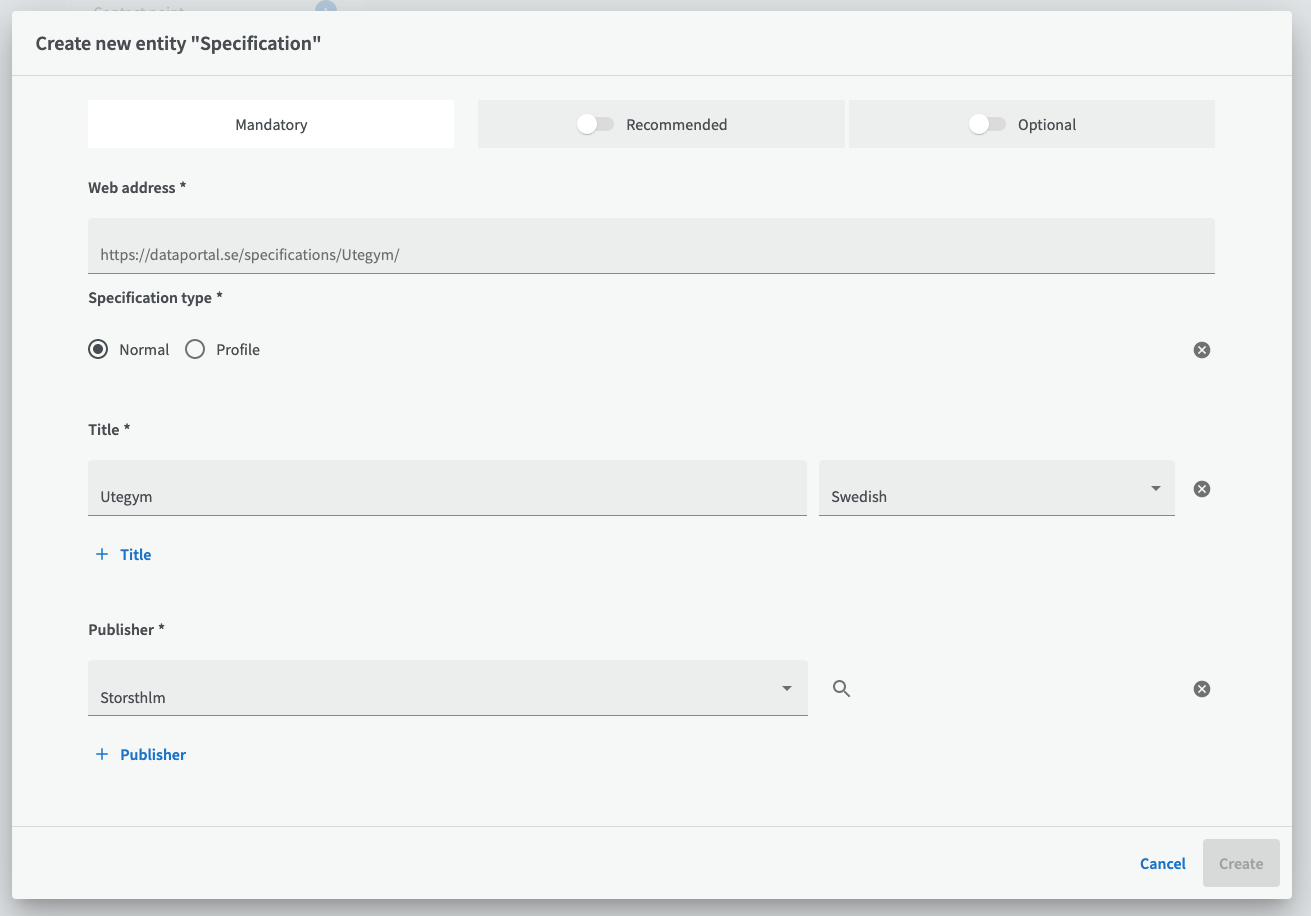Cancel the new Specification dialog
Image resolution: width=1311 pixels, height=916 pixels.
pos(1162,864)
